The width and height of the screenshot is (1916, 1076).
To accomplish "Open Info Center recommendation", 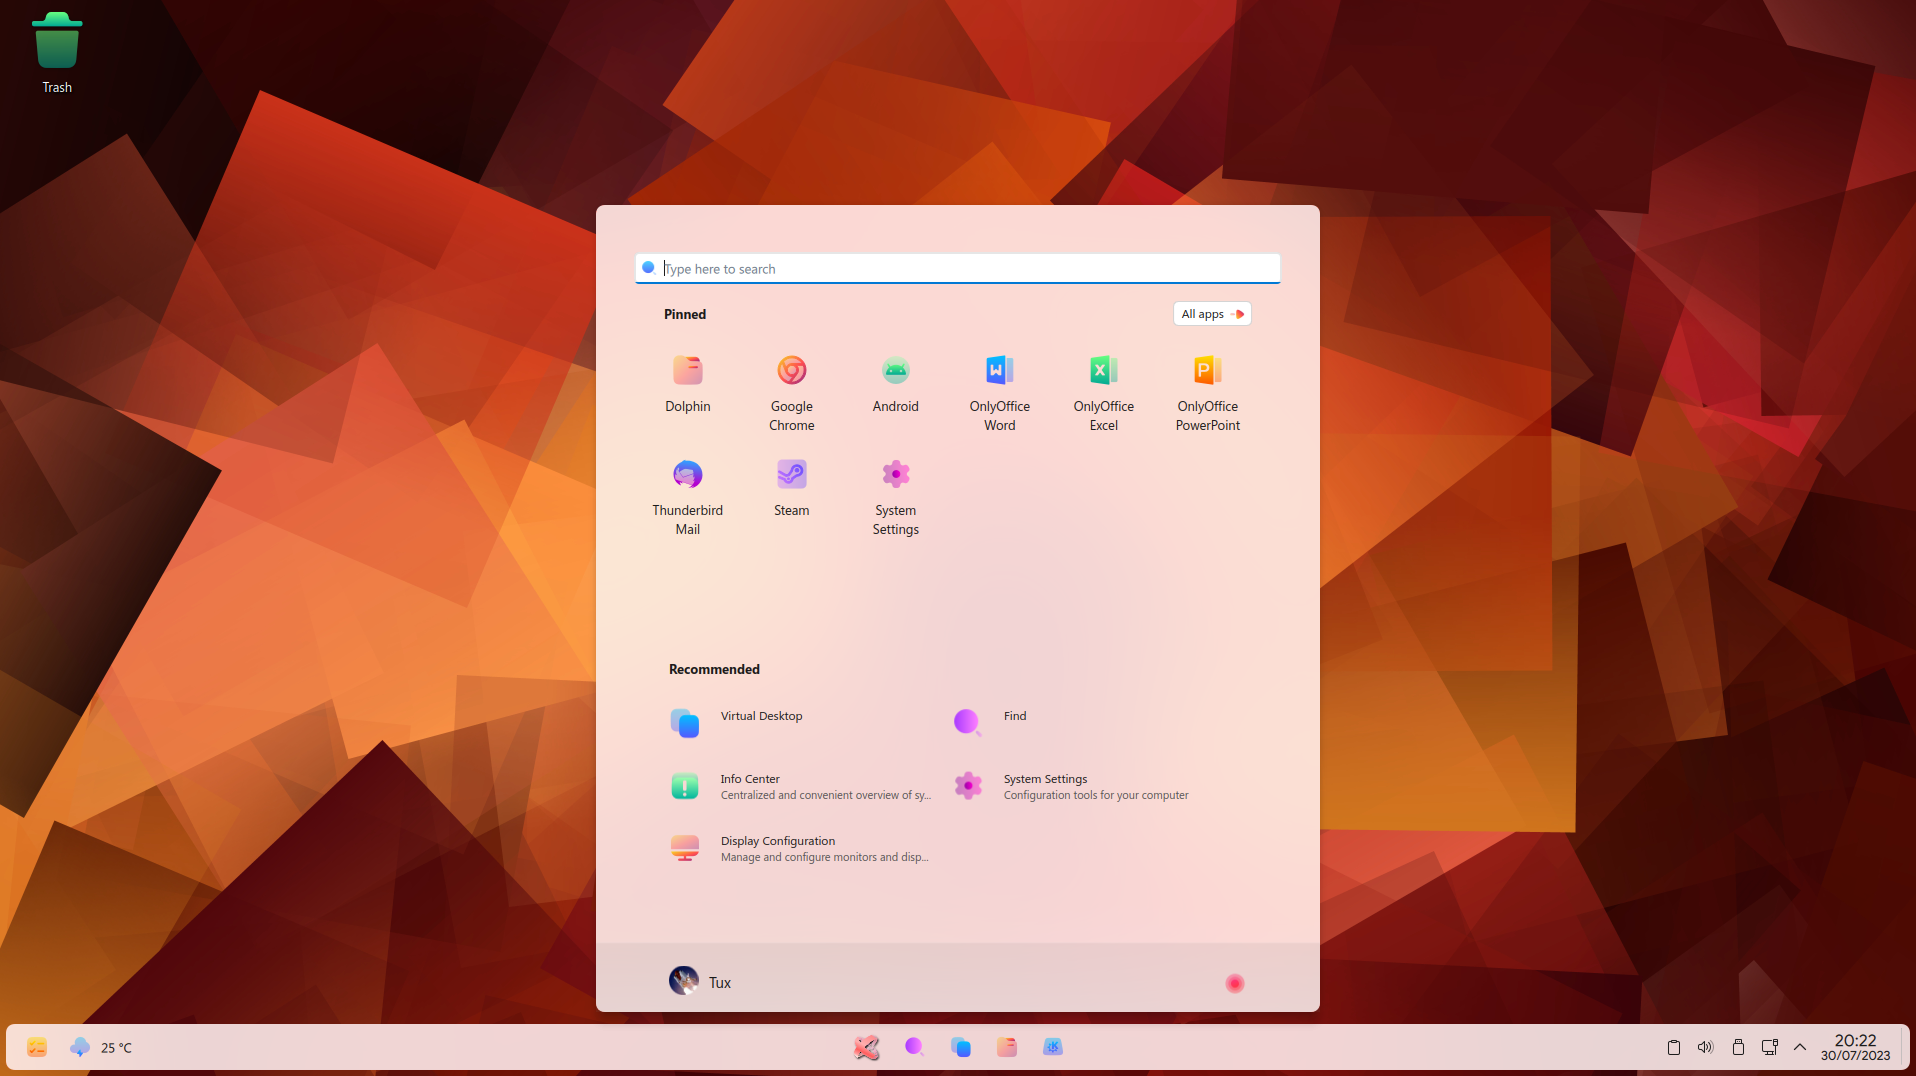I will pyautogui.click(x=800, y=786).
